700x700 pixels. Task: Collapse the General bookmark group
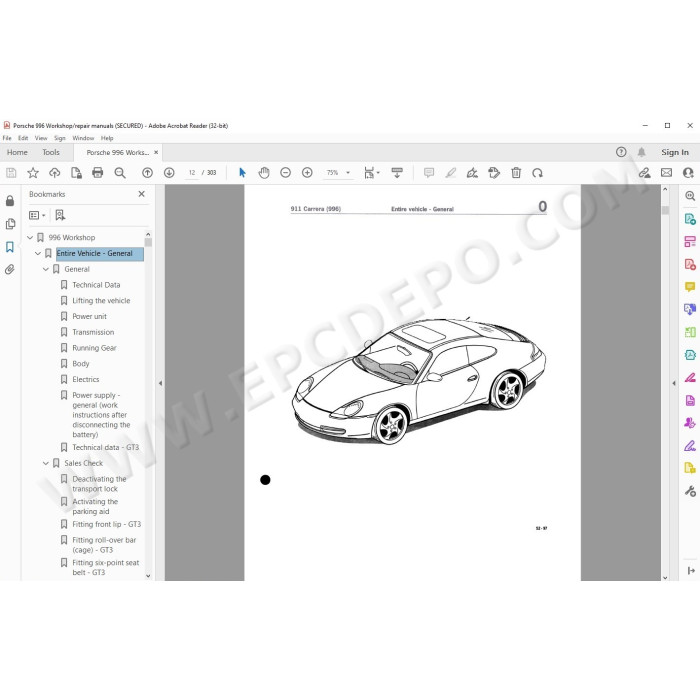(46, 269)
